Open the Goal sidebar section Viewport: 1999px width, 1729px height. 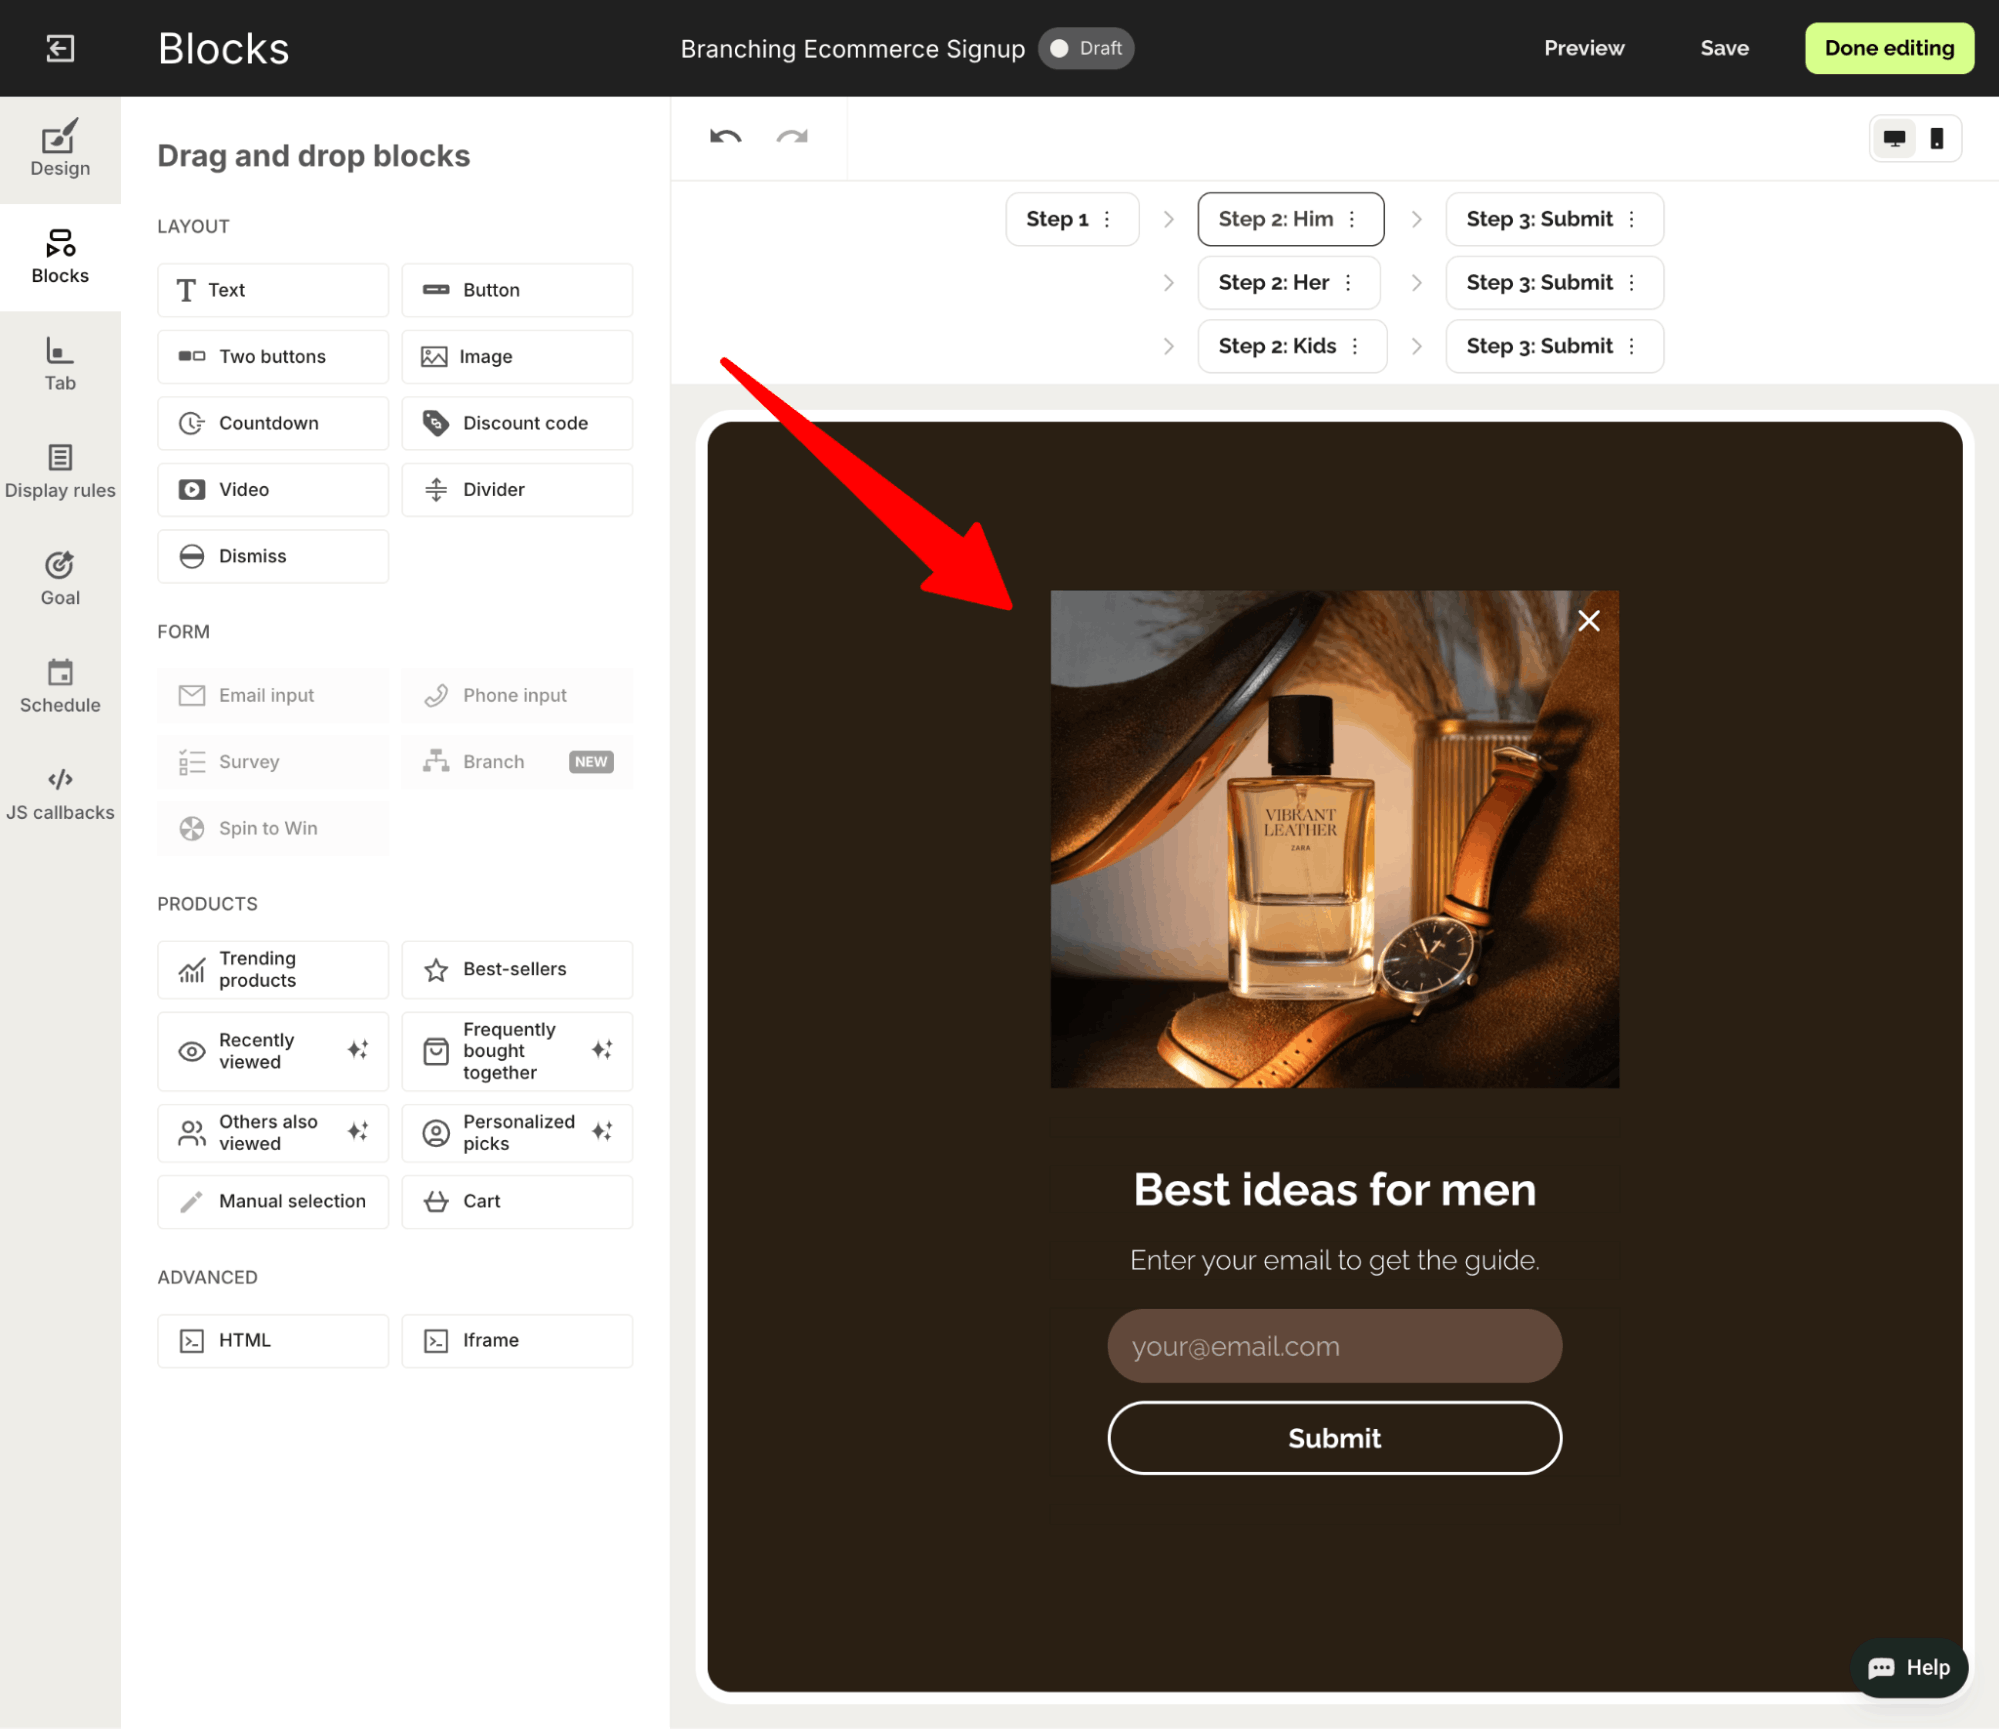pos(60,579)
